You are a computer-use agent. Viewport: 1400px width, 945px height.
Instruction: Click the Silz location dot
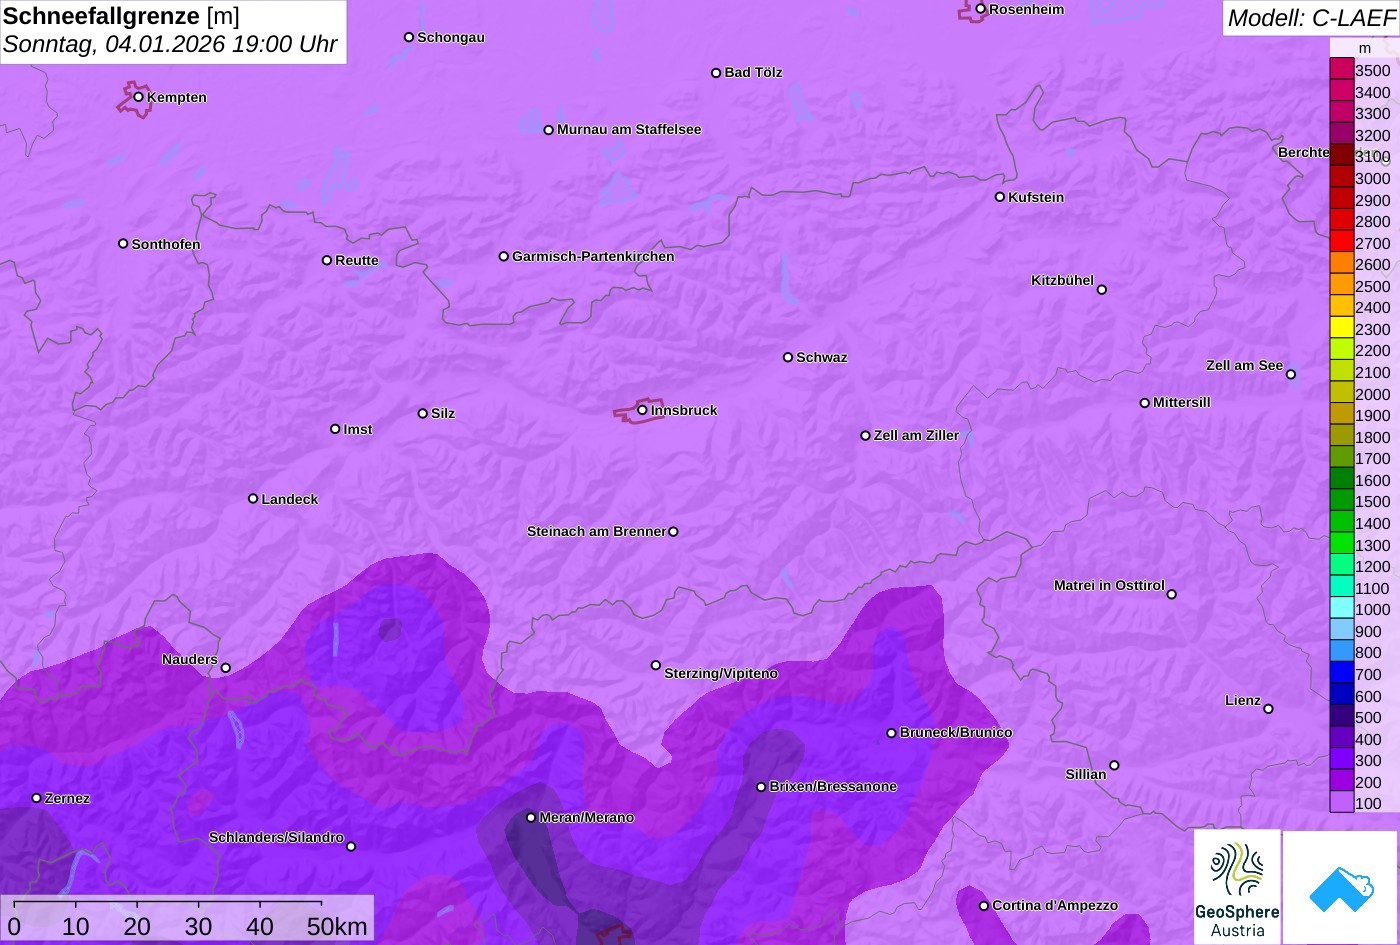[422, 413]
